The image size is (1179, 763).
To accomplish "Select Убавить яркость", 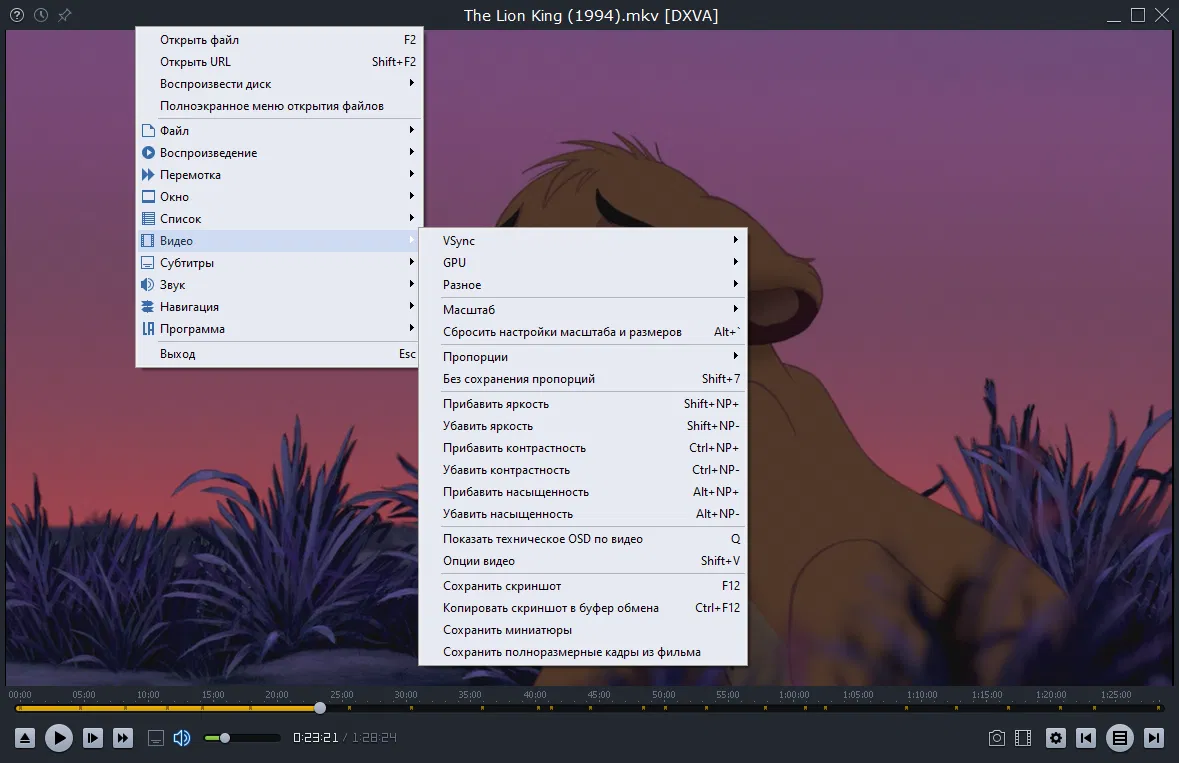I will [x=583, y=425].
